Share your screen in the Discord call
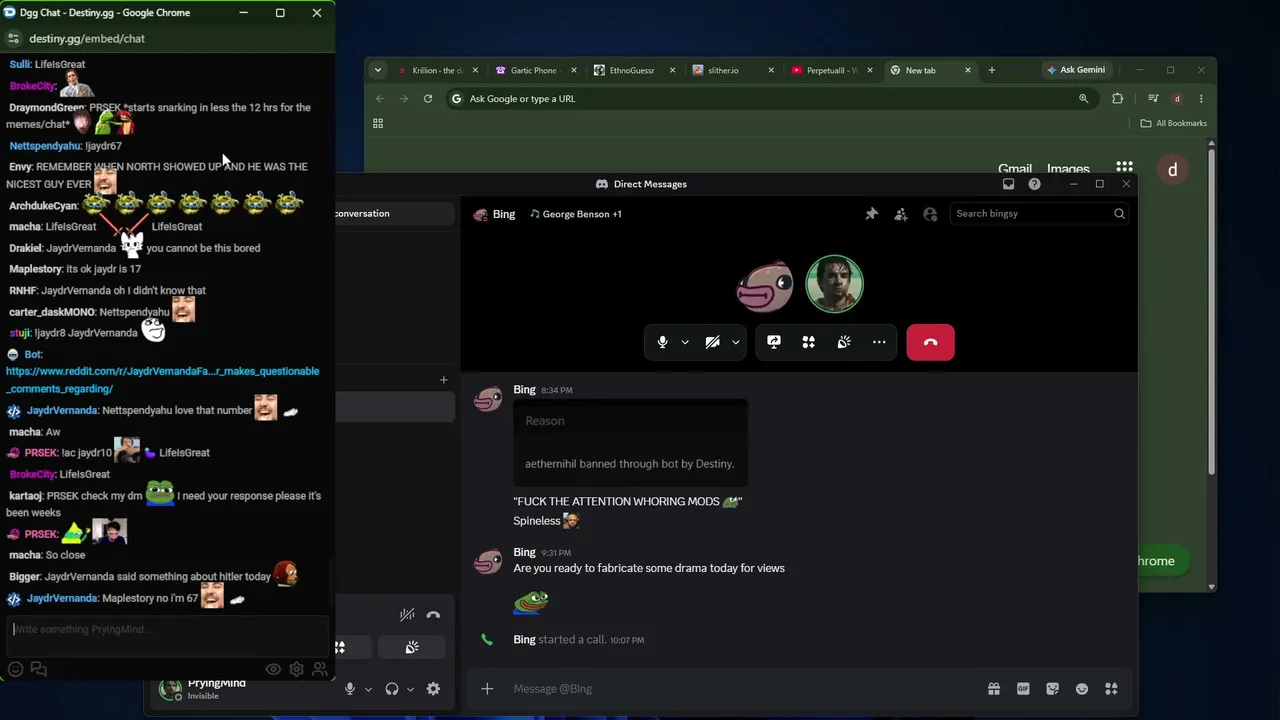1280x720 pixels. tap(774, 342)
